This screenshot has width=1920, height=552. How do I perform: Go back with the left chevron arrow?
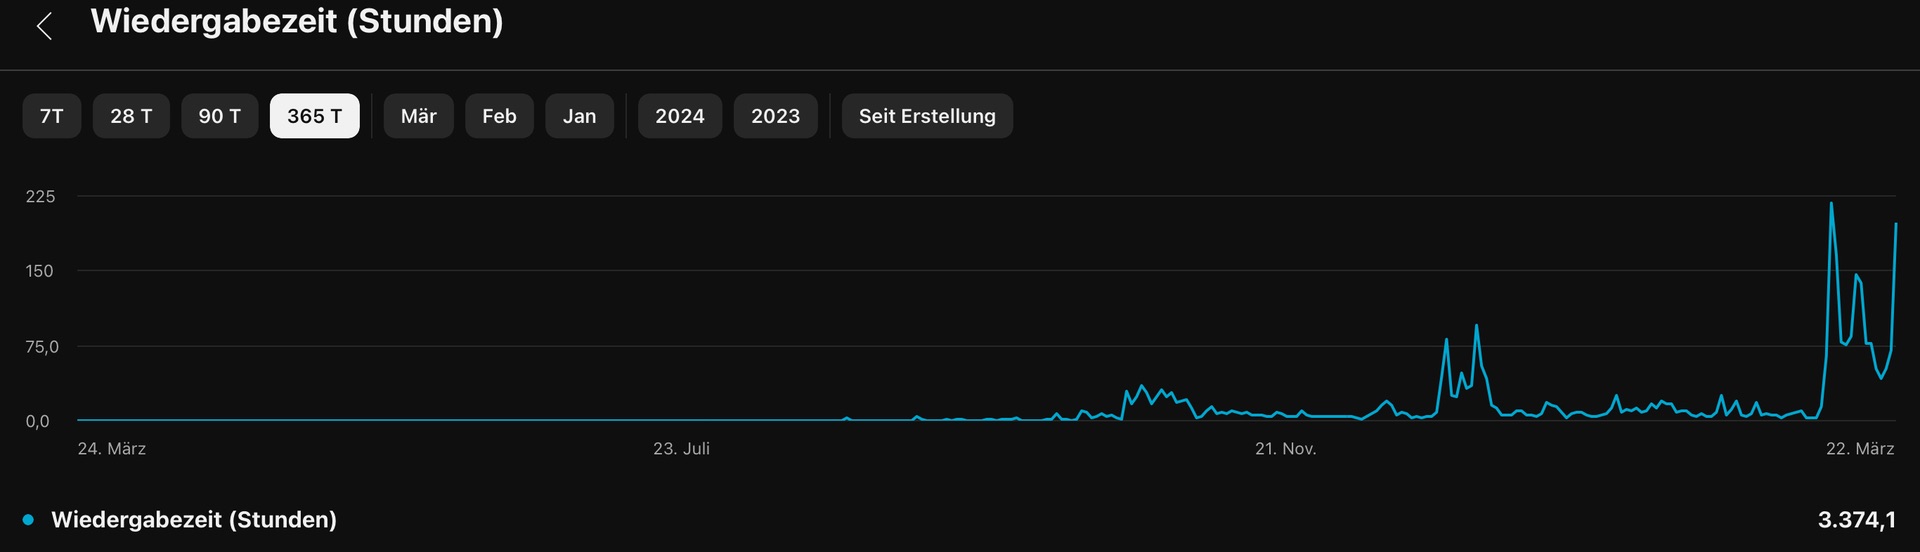44,26
